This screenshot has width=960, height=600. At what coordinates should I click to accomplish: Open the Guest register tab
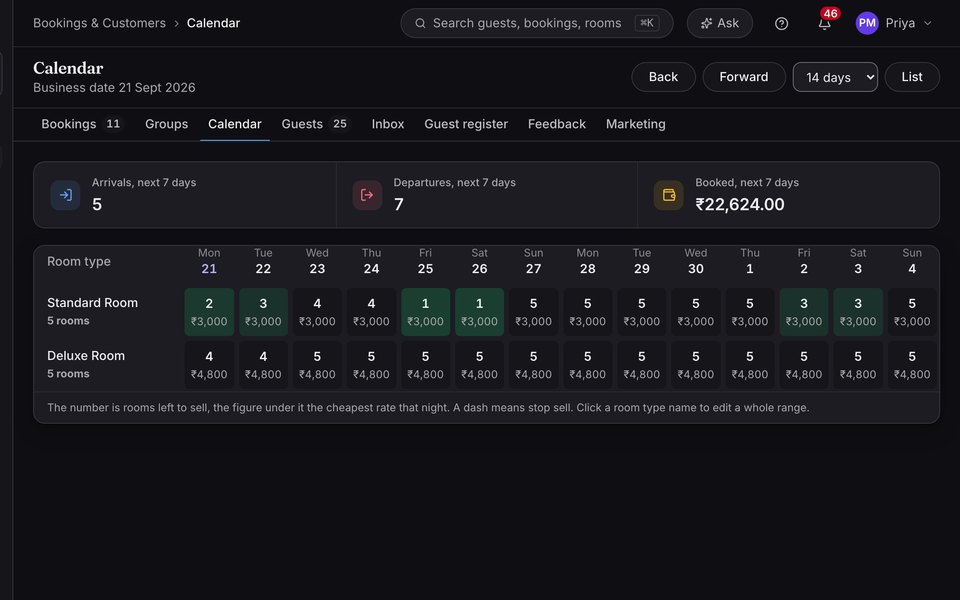click(x=466, y=124)
